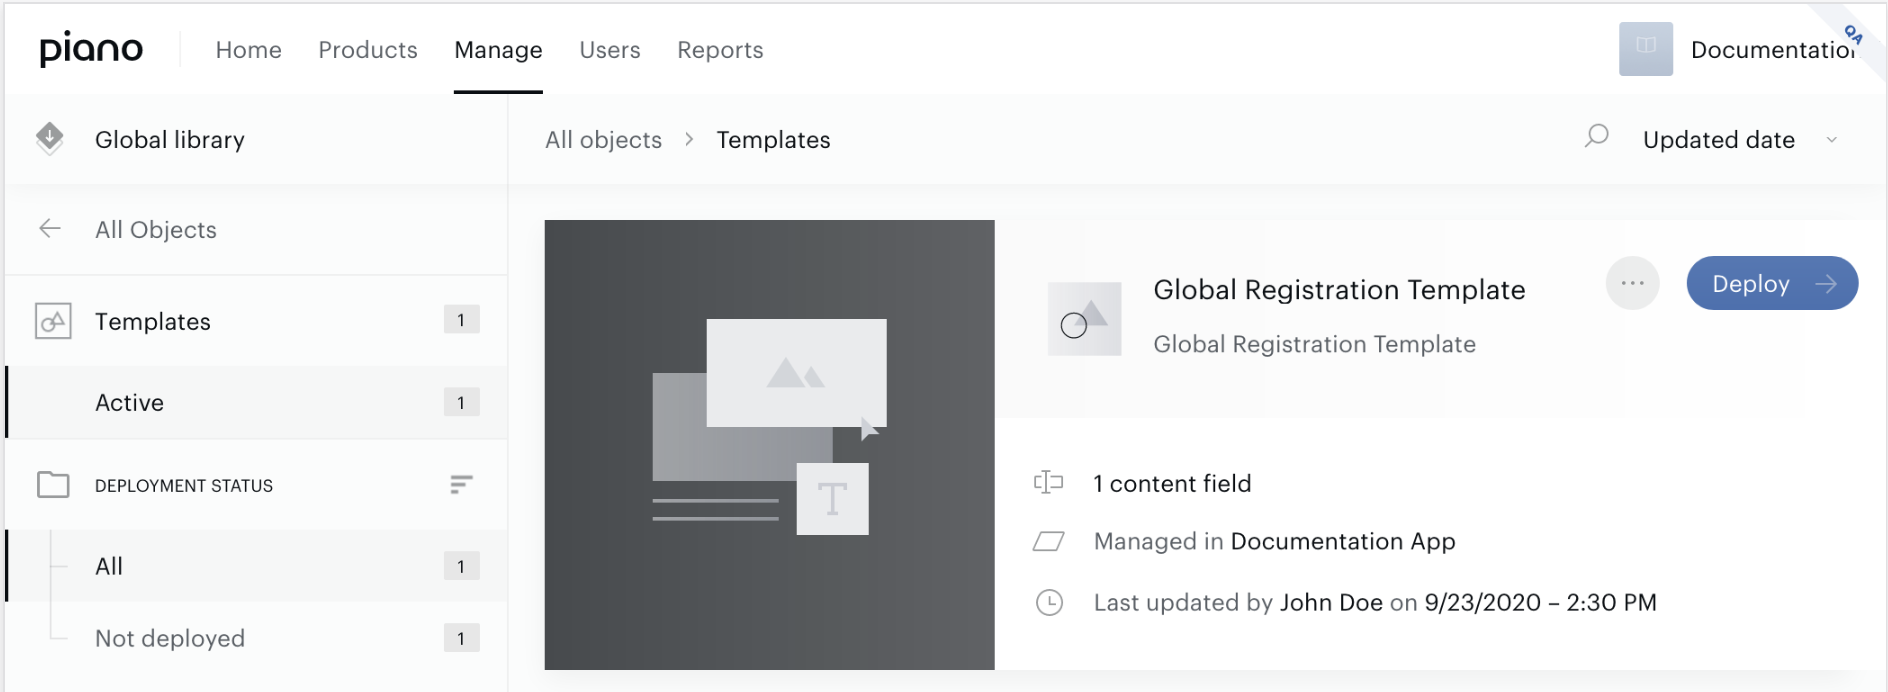Click the Piano logo
Screen dimensions: 1888x692
(x=91, y=49)
